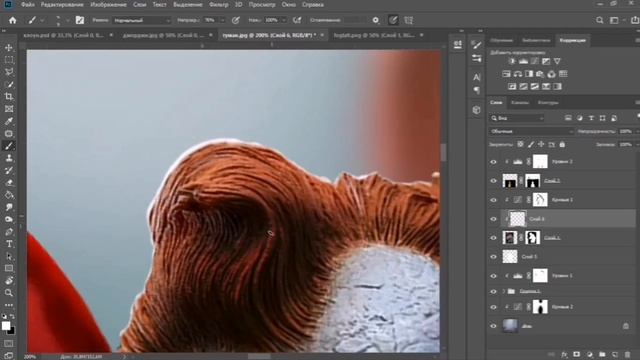The height and width of the screenshot is (360, 640).
Task: Open the Фильтр menu
Action: point(218,5)
